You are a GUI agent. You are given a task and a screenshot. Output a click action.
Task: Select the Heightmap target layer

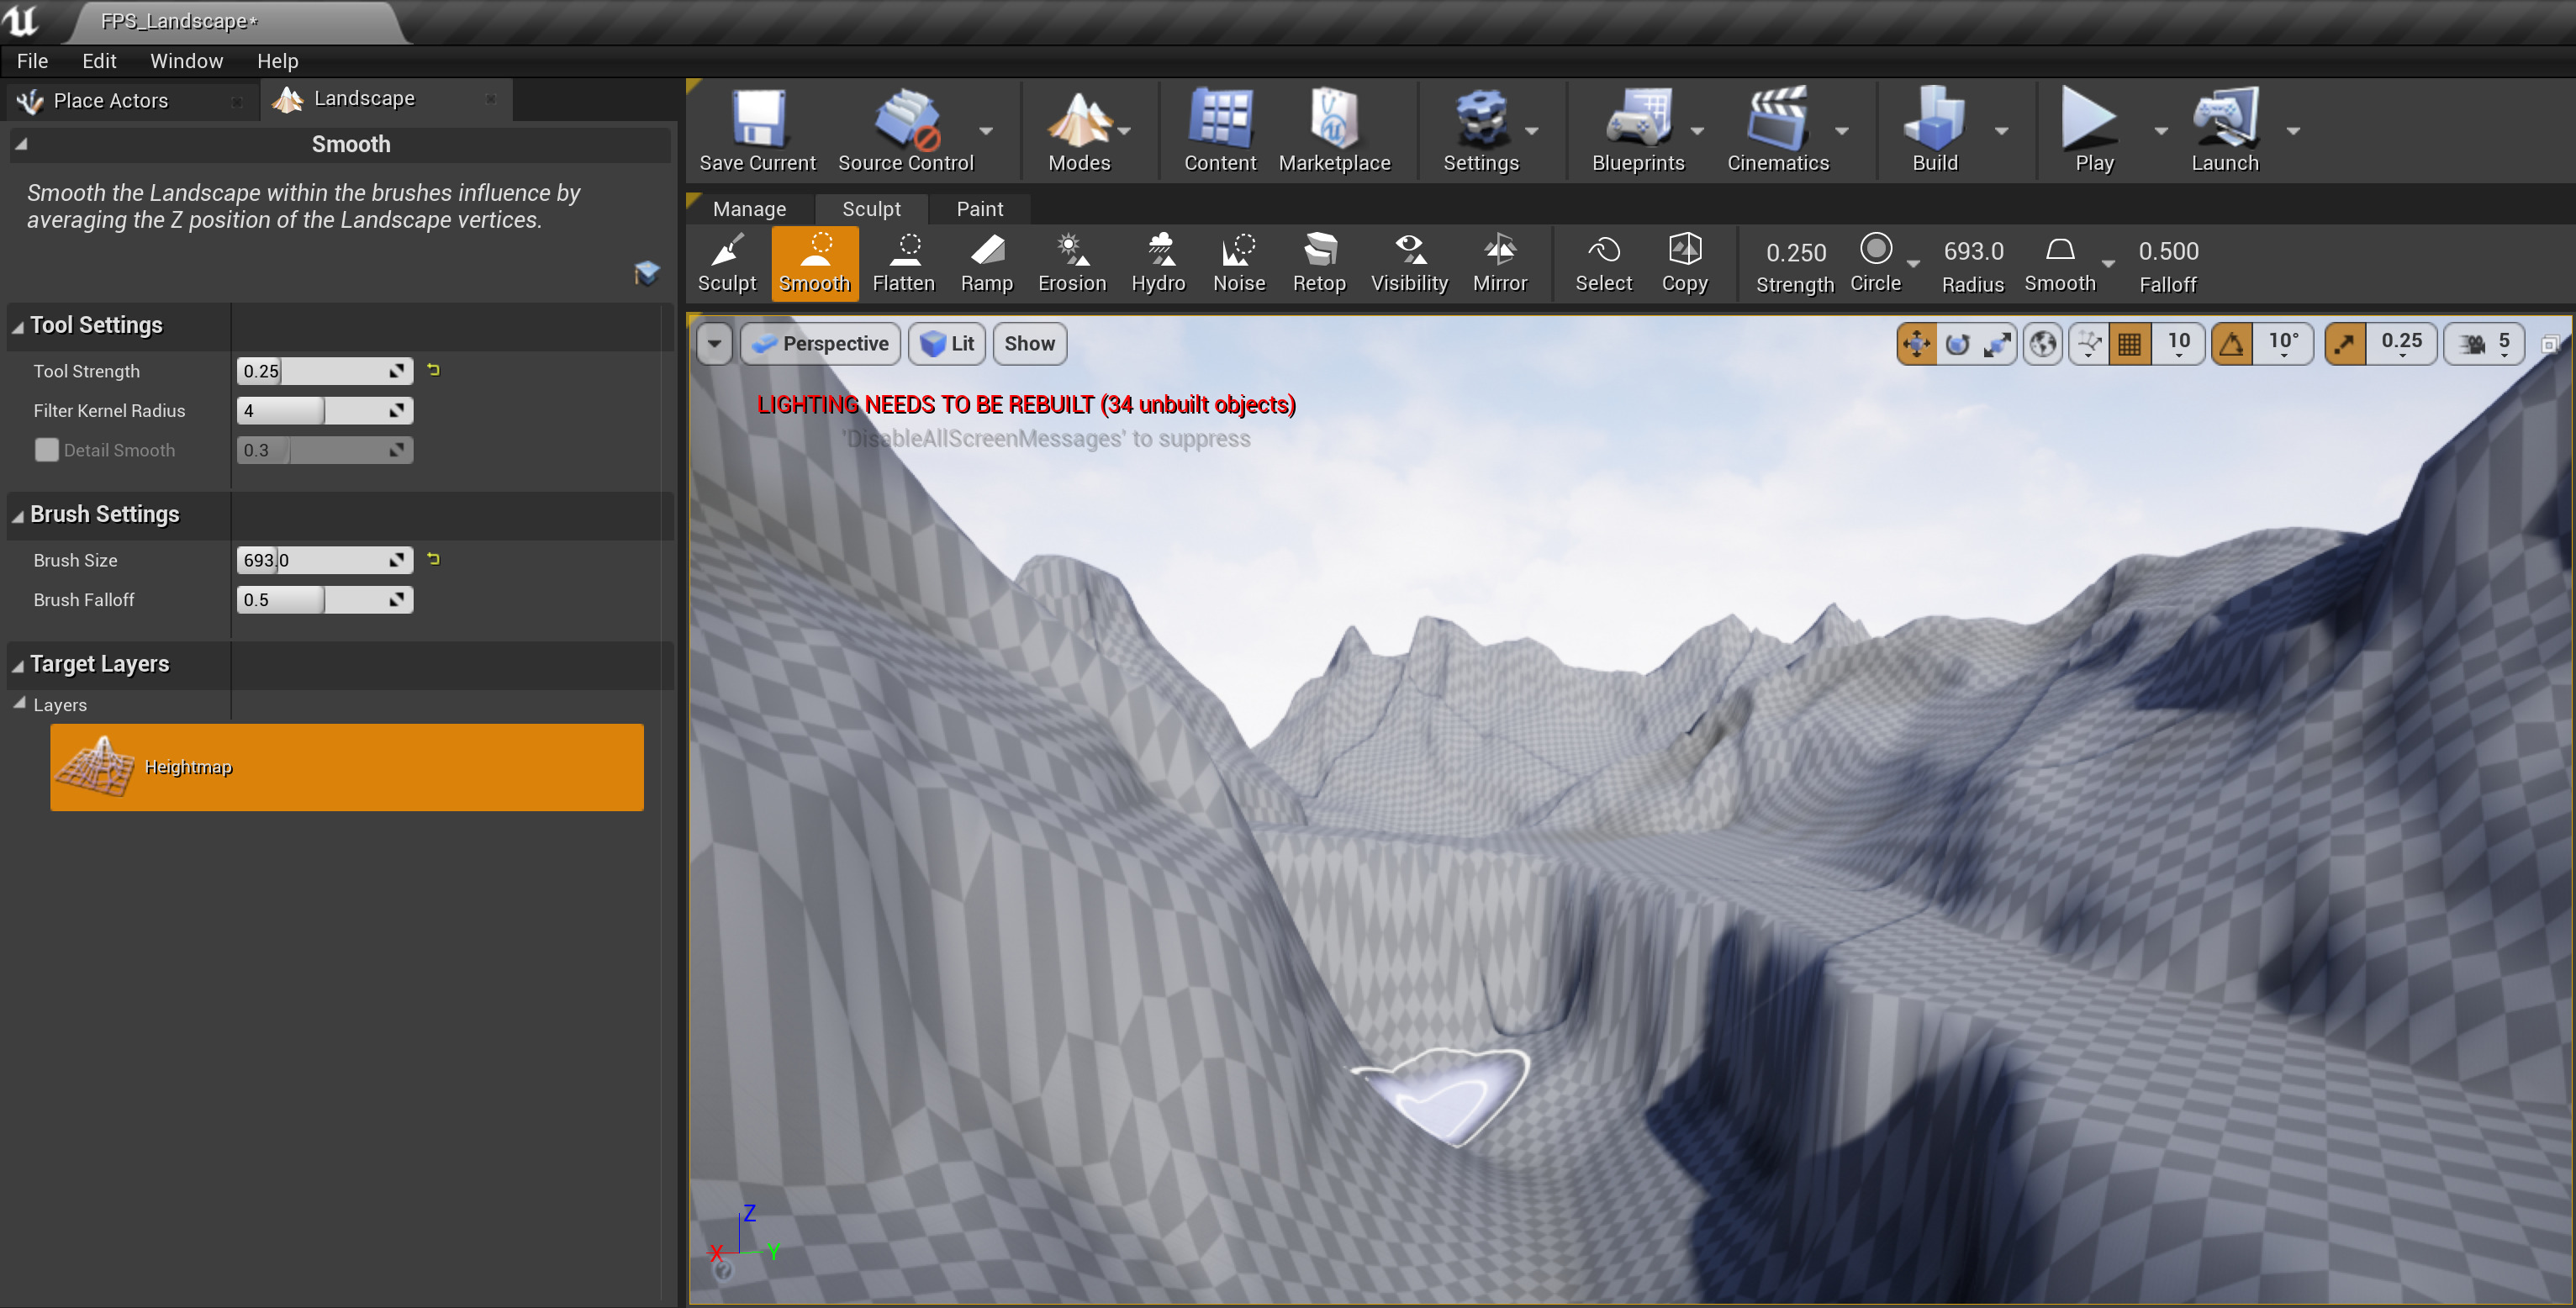[347, 766]
